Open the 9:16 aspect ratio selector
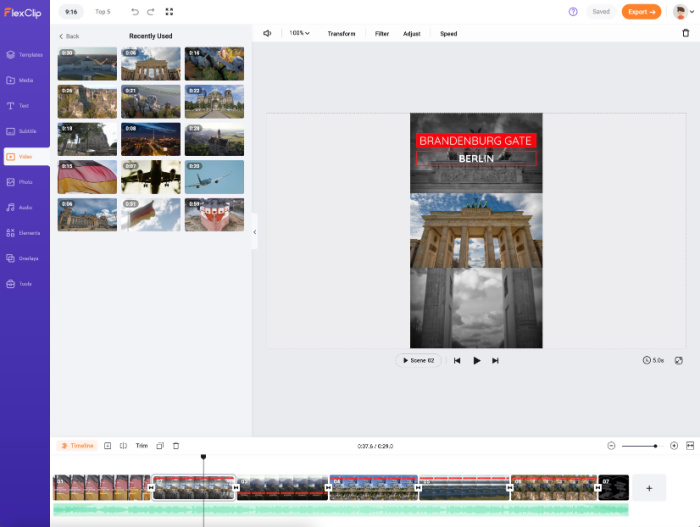 (73, 12)
